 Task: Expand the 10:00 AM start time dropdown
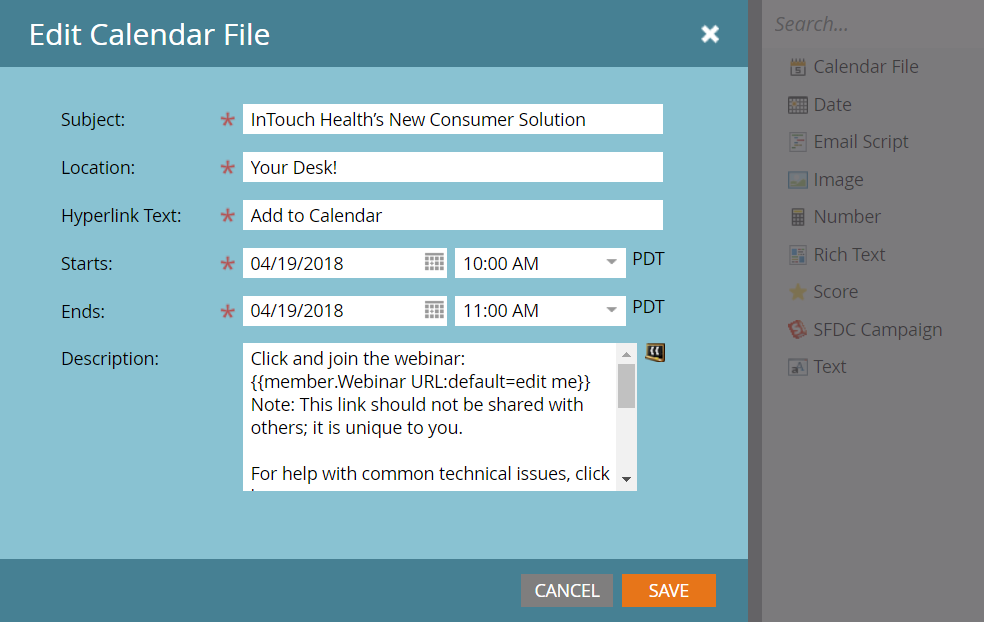pos(611,263)
